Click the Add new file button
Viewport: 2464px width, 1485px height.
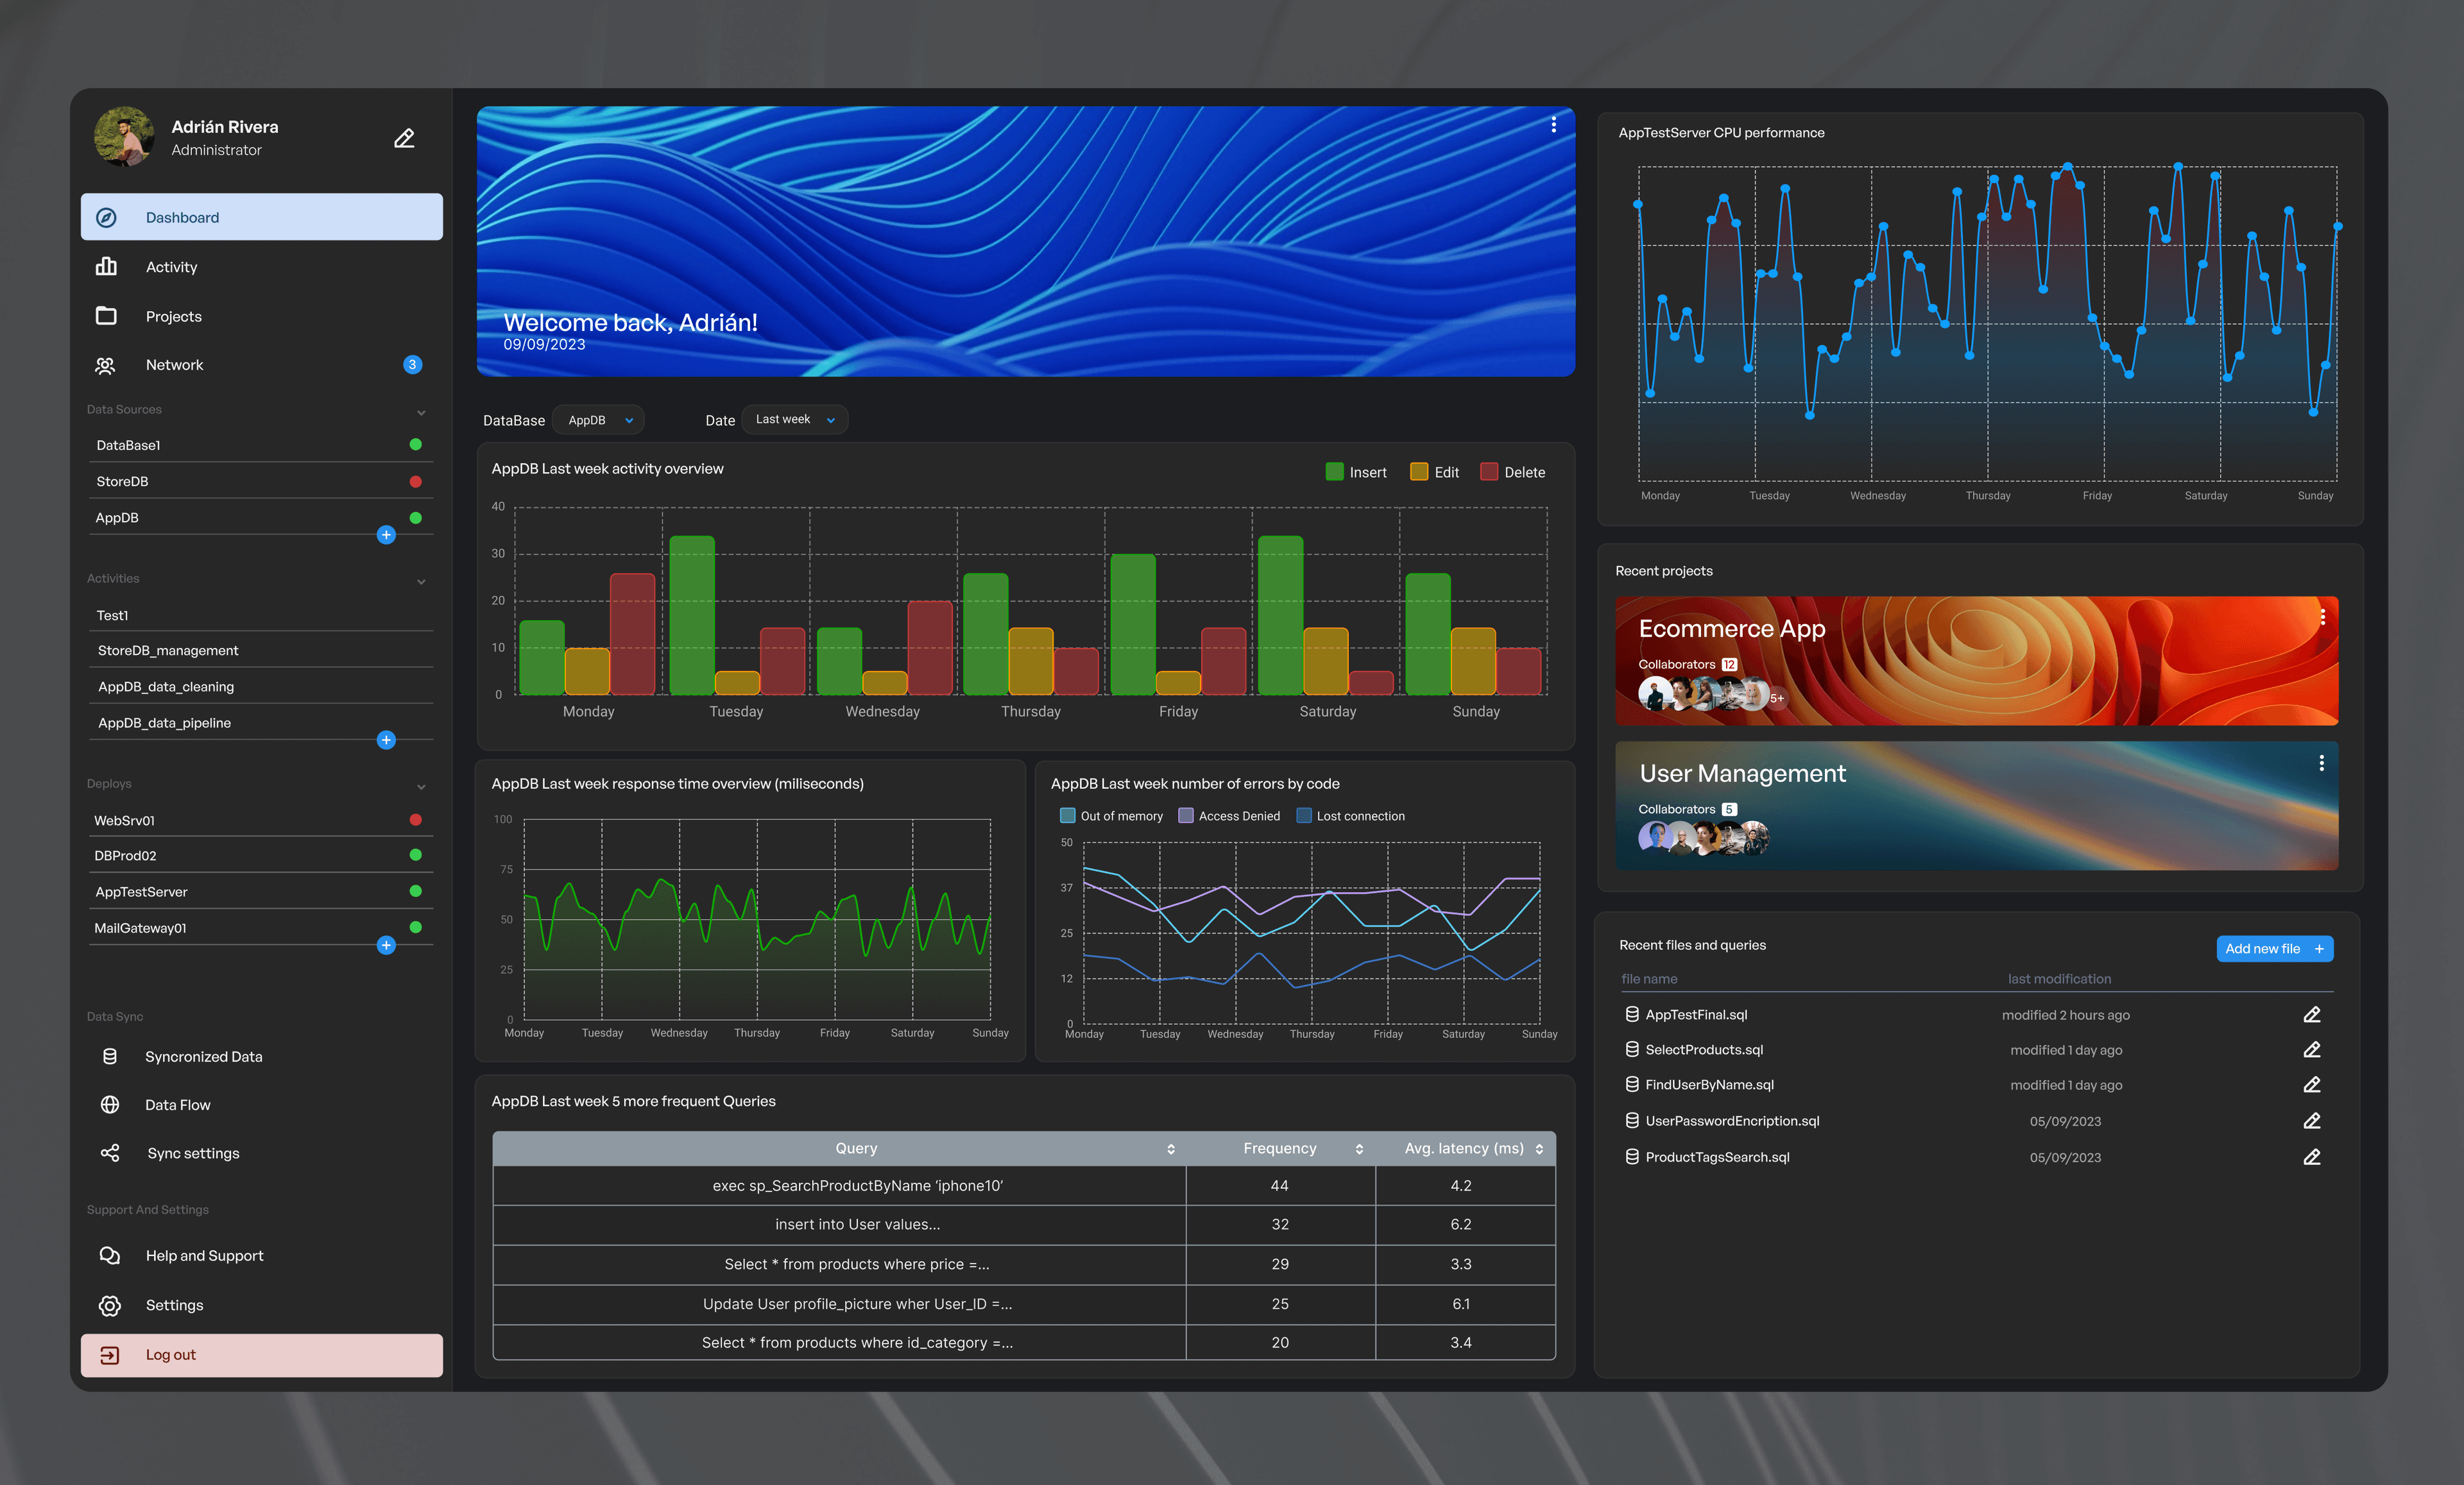2275,948
